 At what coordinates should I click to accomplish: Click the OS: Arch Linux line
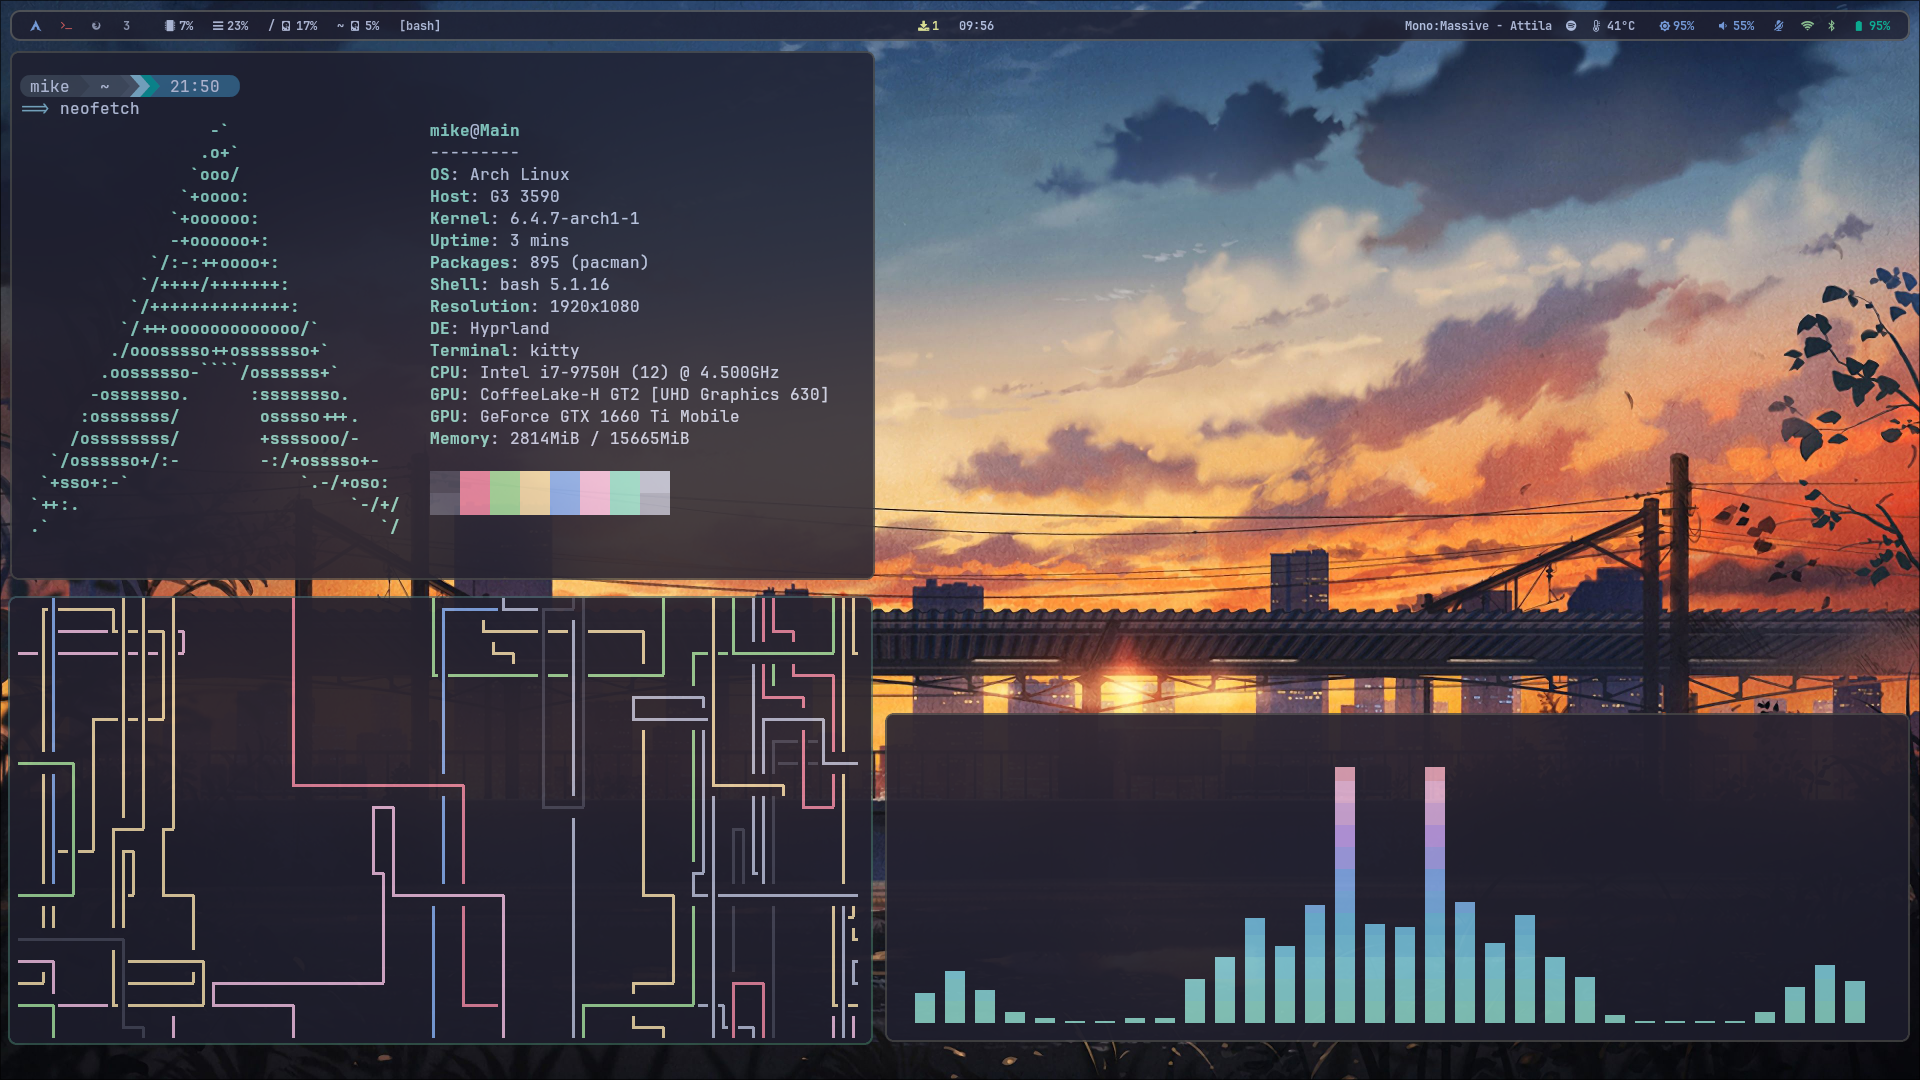point(499,175)
